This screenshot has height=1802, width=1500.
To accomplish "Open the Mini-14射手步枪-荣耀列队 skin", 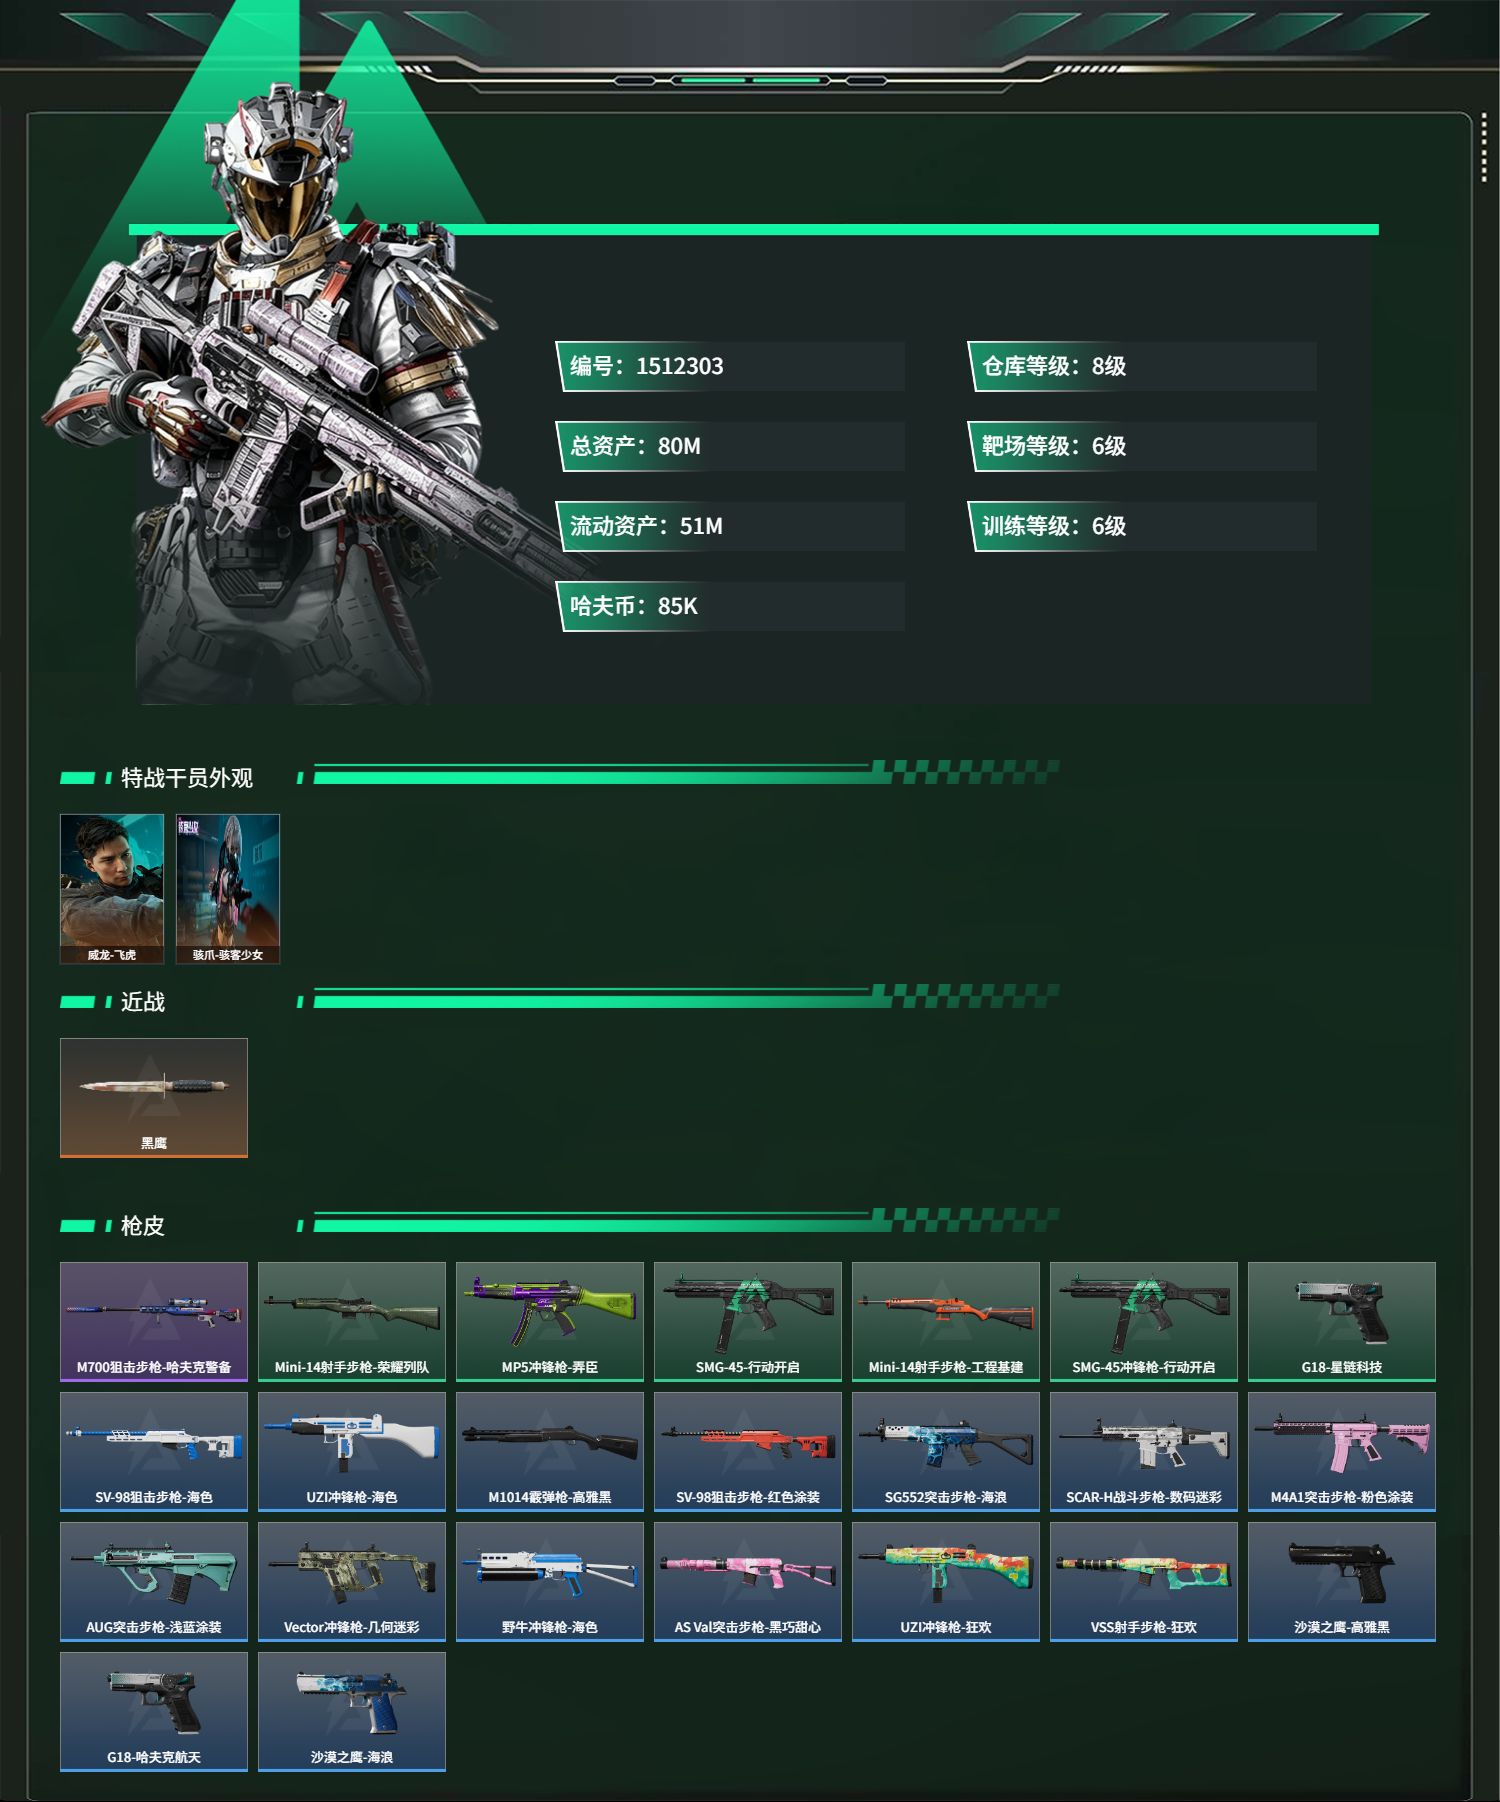I will tap(352, 1321).
